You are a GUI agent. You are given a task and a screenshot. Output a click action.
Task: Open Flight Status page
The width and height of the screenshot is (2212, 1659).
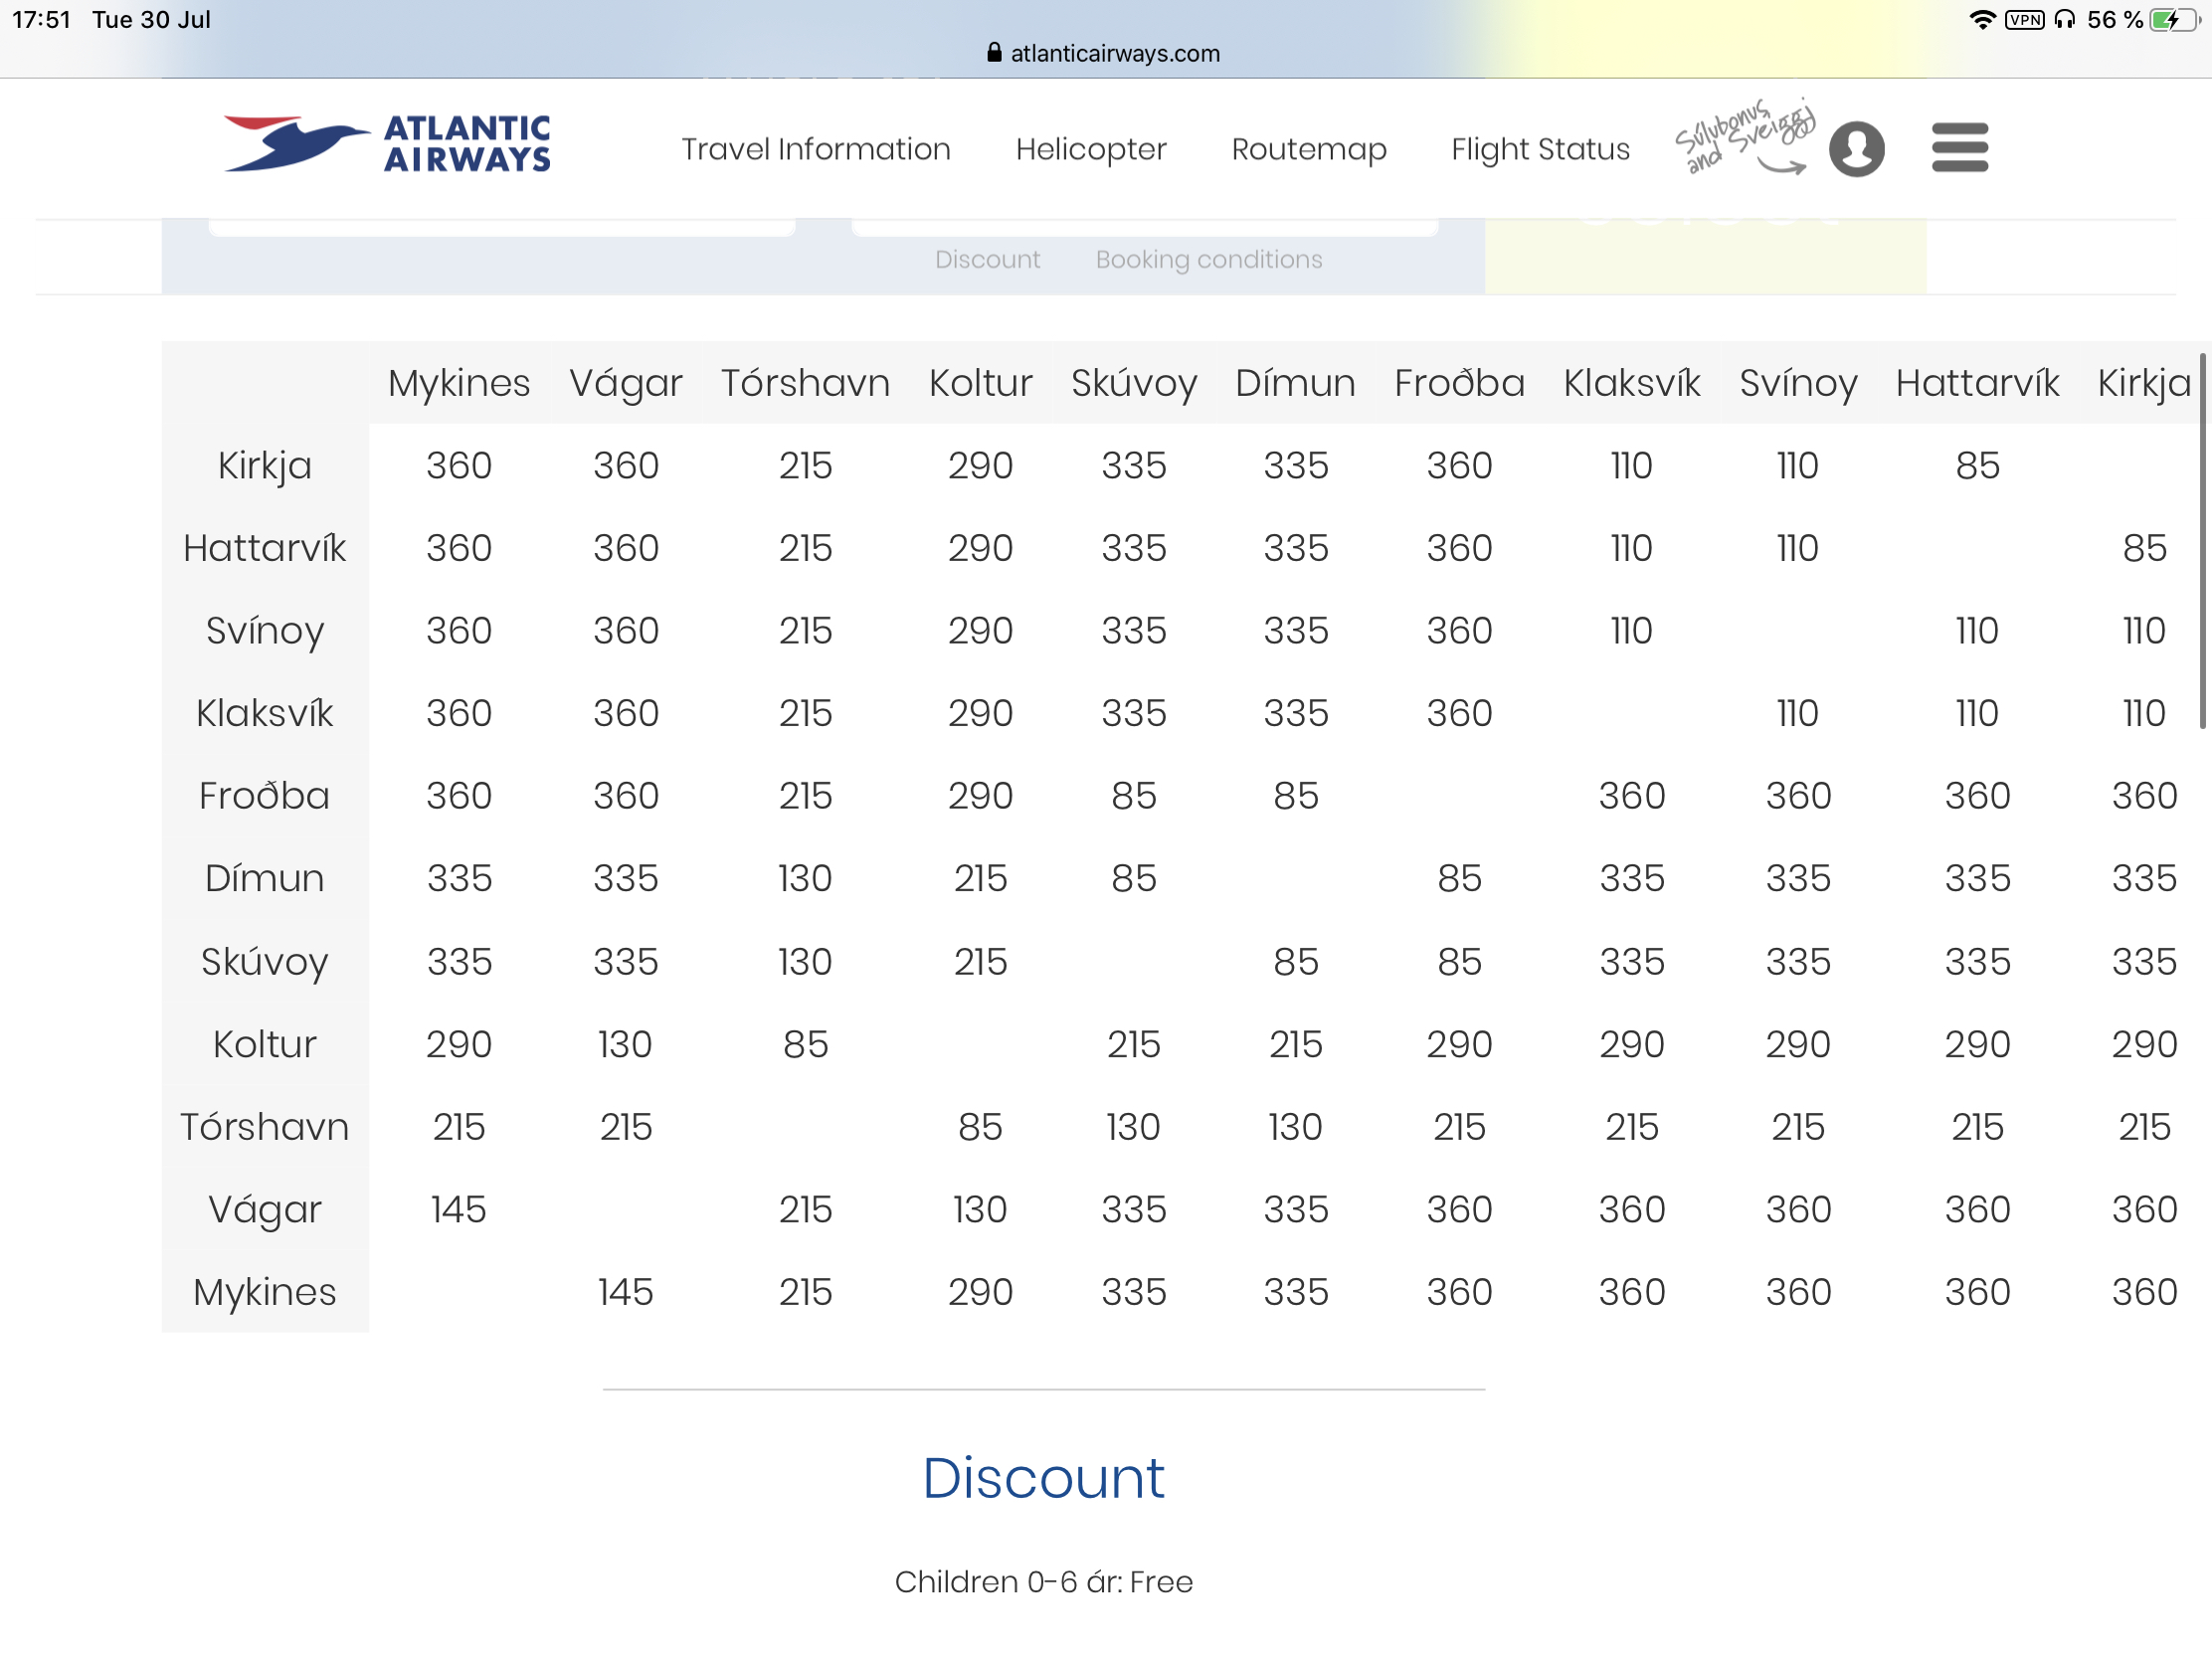click(x=1540, y=149)
